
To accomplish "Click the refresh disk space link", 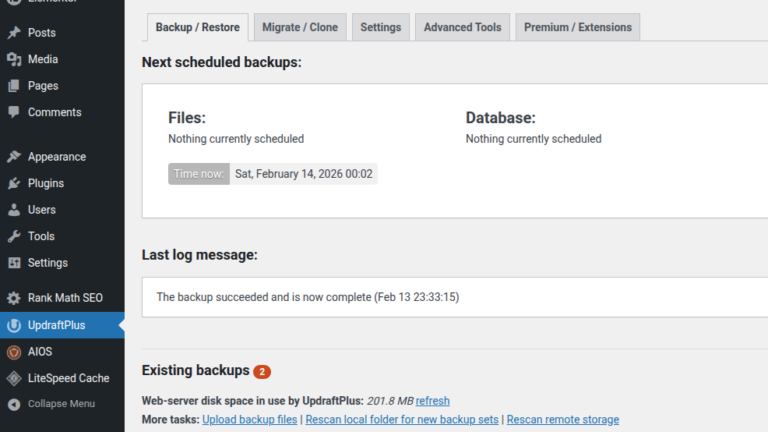I will pyautogui.click(x=432, y=401).
